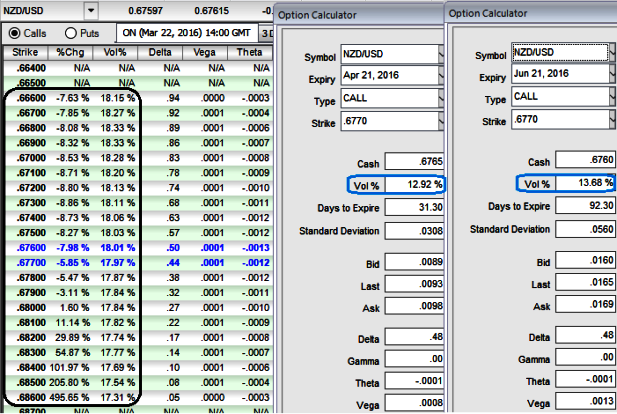Select the Calls radio button
This screenshot has height=414, width=617.
click(15, 33)
